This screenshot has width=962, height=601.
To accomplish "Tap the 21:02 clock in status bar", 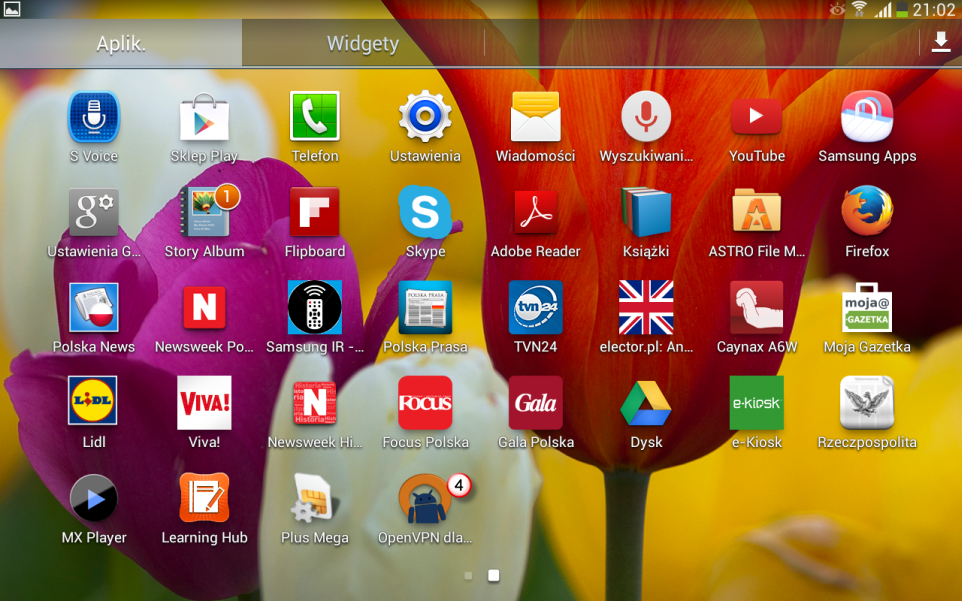I will coord(934,9).
